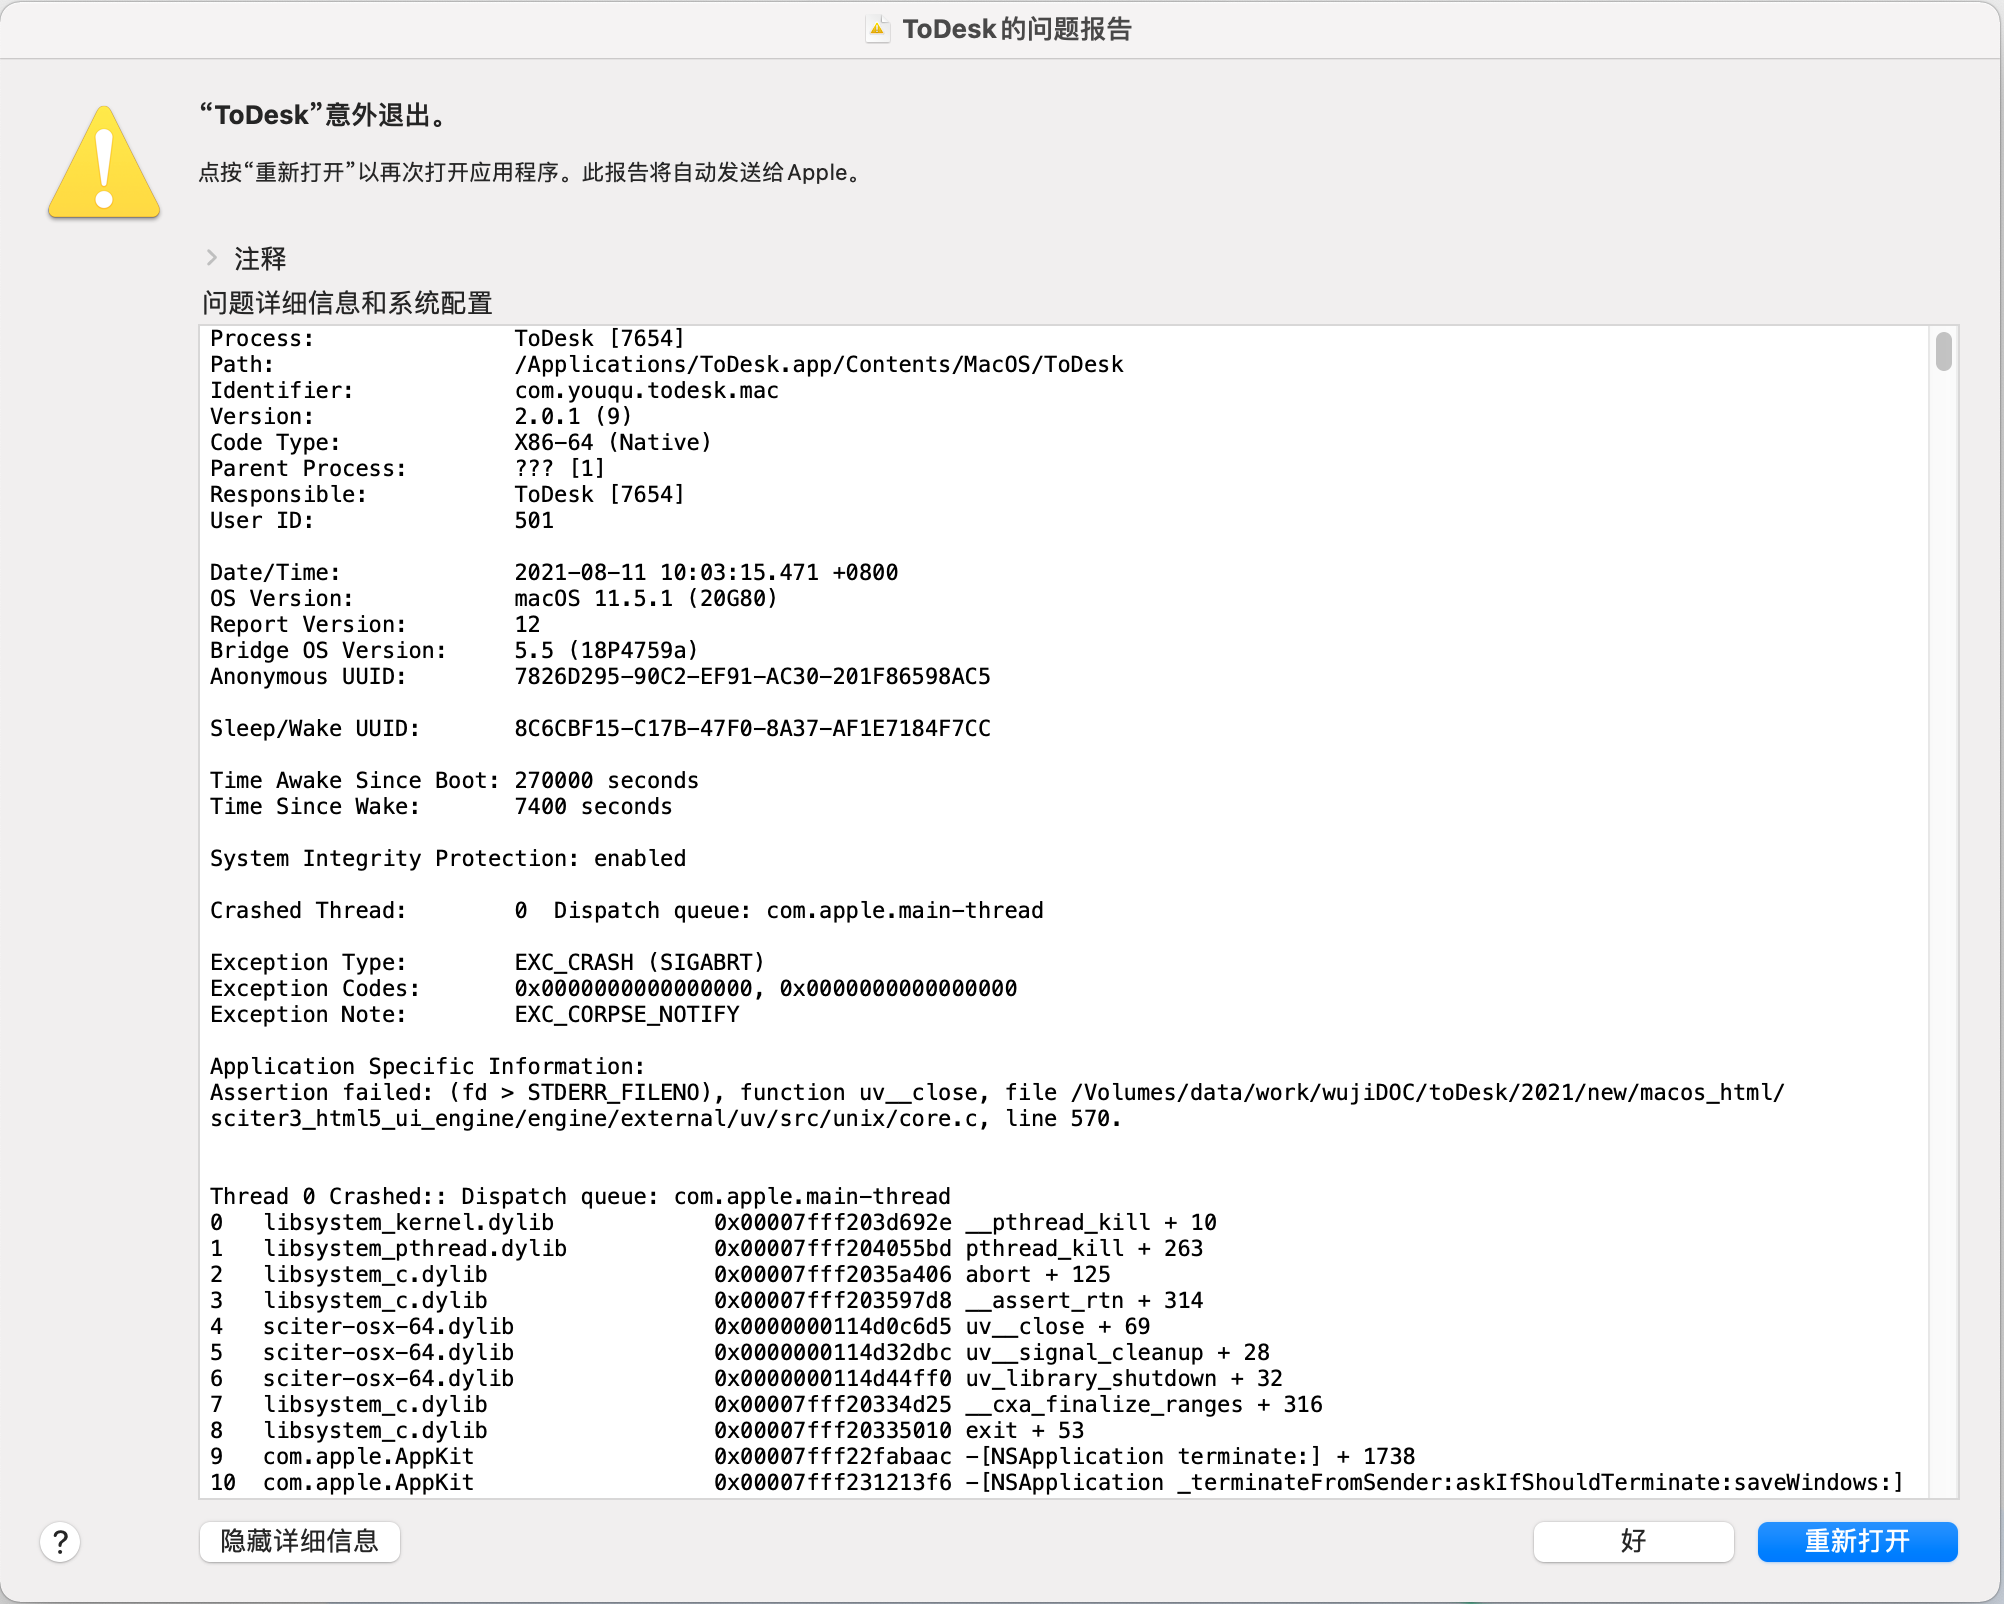Click stack frame 0 __pthread_kill + 10

click(x=713, y=1222)
